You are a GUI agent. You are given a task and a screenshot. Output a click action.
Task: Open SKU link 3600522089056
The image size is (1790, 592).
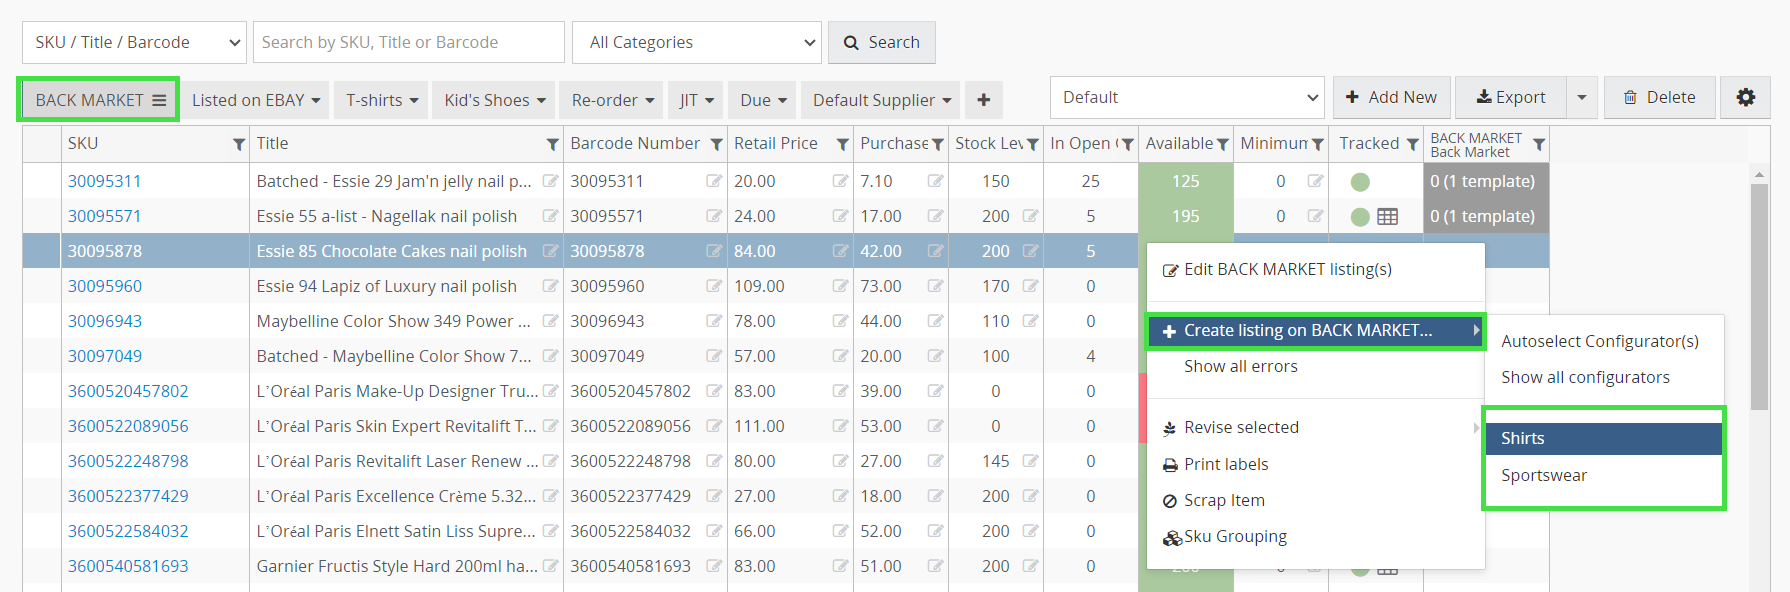tap(128, 426)
